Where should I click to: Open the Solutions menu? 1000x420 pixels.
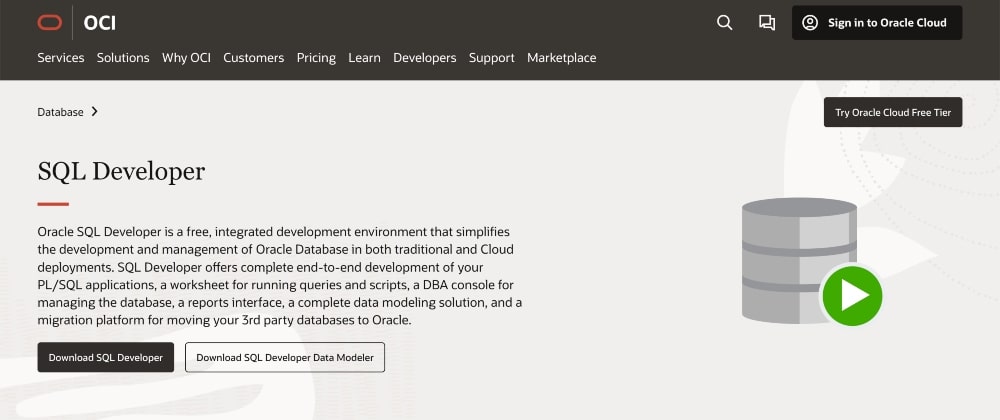pos(123,58)
